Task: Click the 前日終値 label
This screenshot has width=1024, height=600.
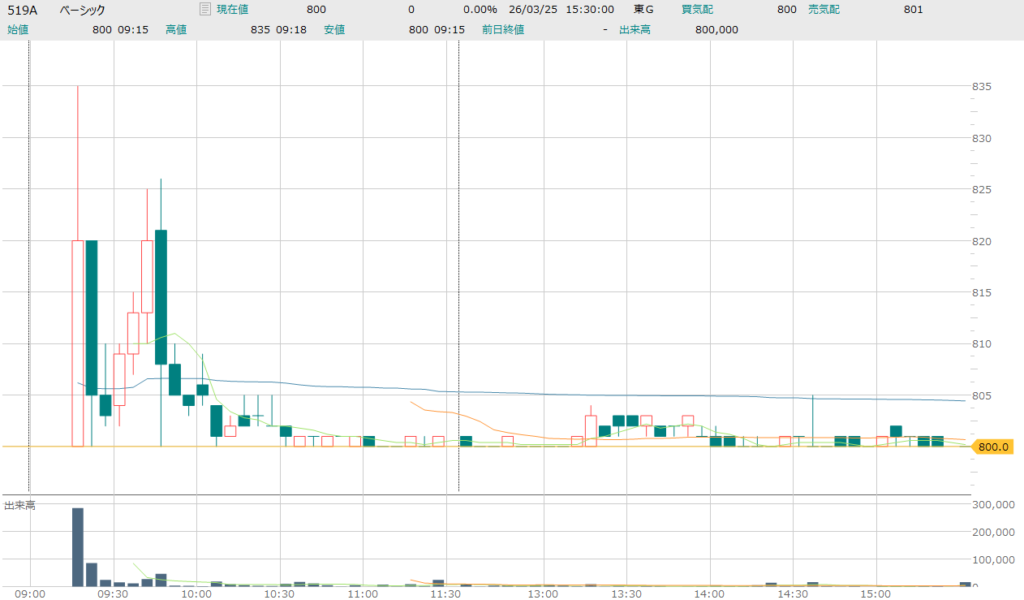Action: (x=503, y=29)
